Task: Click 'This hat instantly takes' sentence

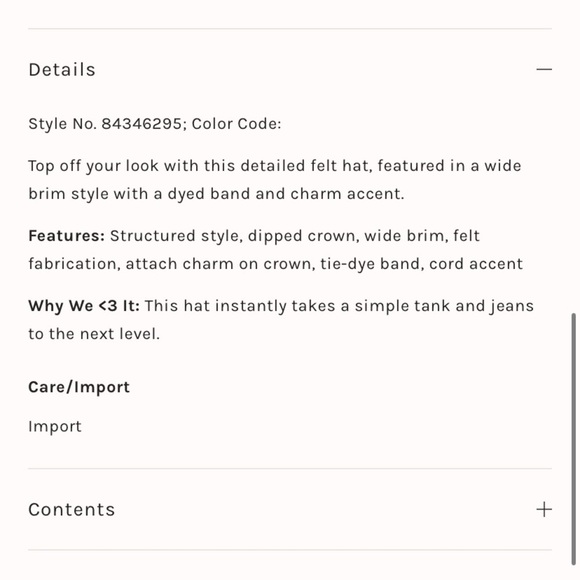Action: [x=240, y=306]
